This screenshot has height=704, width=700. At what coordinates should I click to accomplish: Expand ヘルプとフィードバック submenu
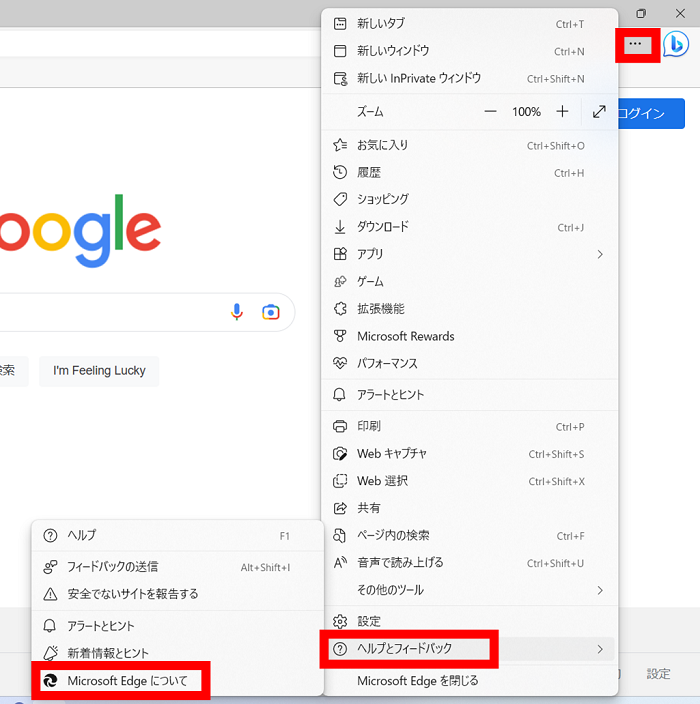[470, 649]
